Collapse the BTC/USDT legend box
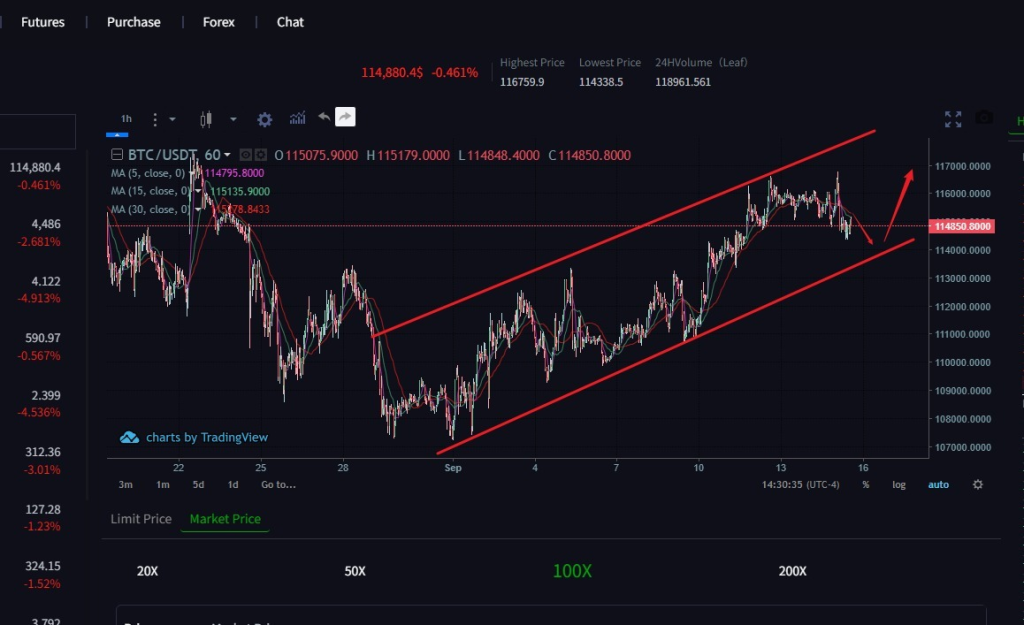 (117, 155)
